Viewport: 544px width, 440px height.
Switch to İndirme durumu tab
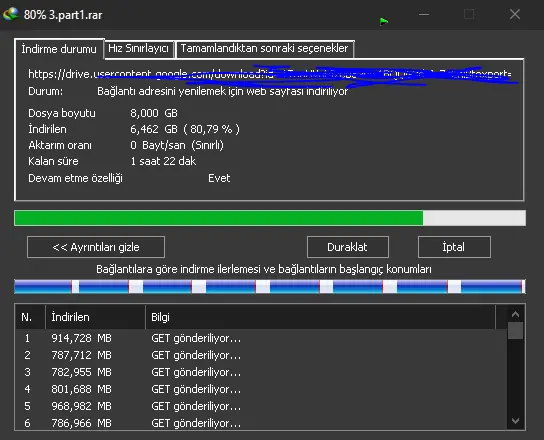pos(59,49)
